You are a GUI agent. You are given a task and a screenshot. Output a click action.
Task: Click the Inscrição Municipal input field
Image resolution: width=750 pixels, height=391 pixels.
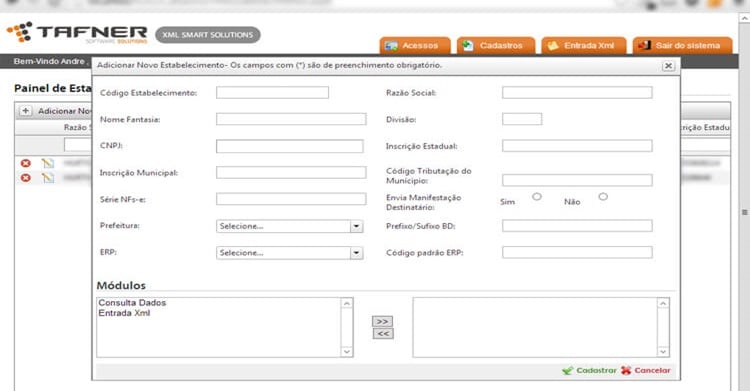point(291,172)
